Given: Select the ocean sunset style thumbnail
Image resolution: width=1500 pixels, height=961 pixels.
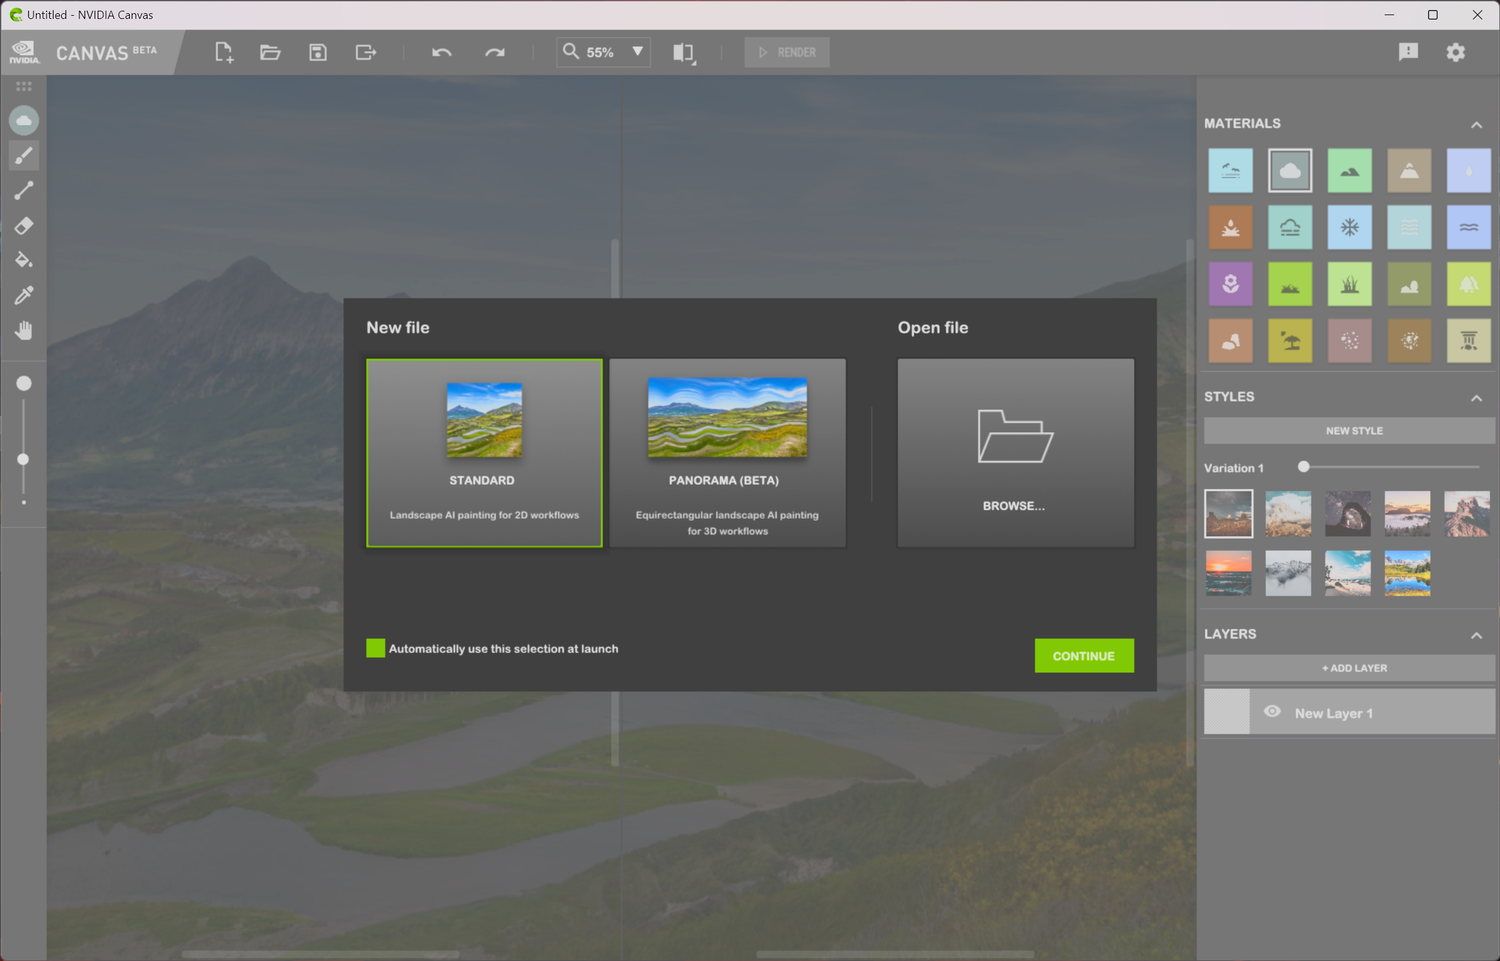Looking at the screenshot, I should pyautogui.click(x=1229, y=573).
